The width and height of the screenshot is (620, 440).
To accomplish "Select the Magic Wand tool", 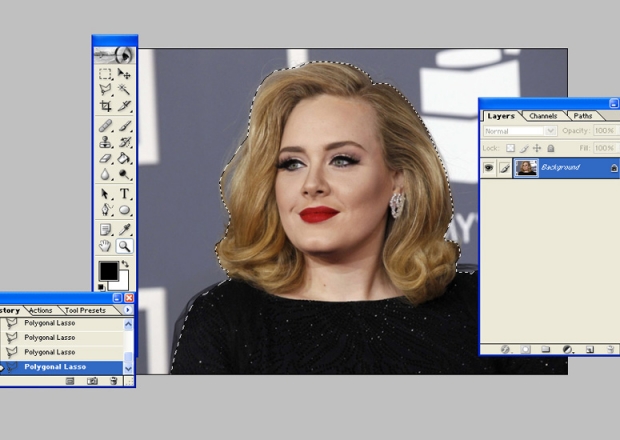I will click(125, 90).
